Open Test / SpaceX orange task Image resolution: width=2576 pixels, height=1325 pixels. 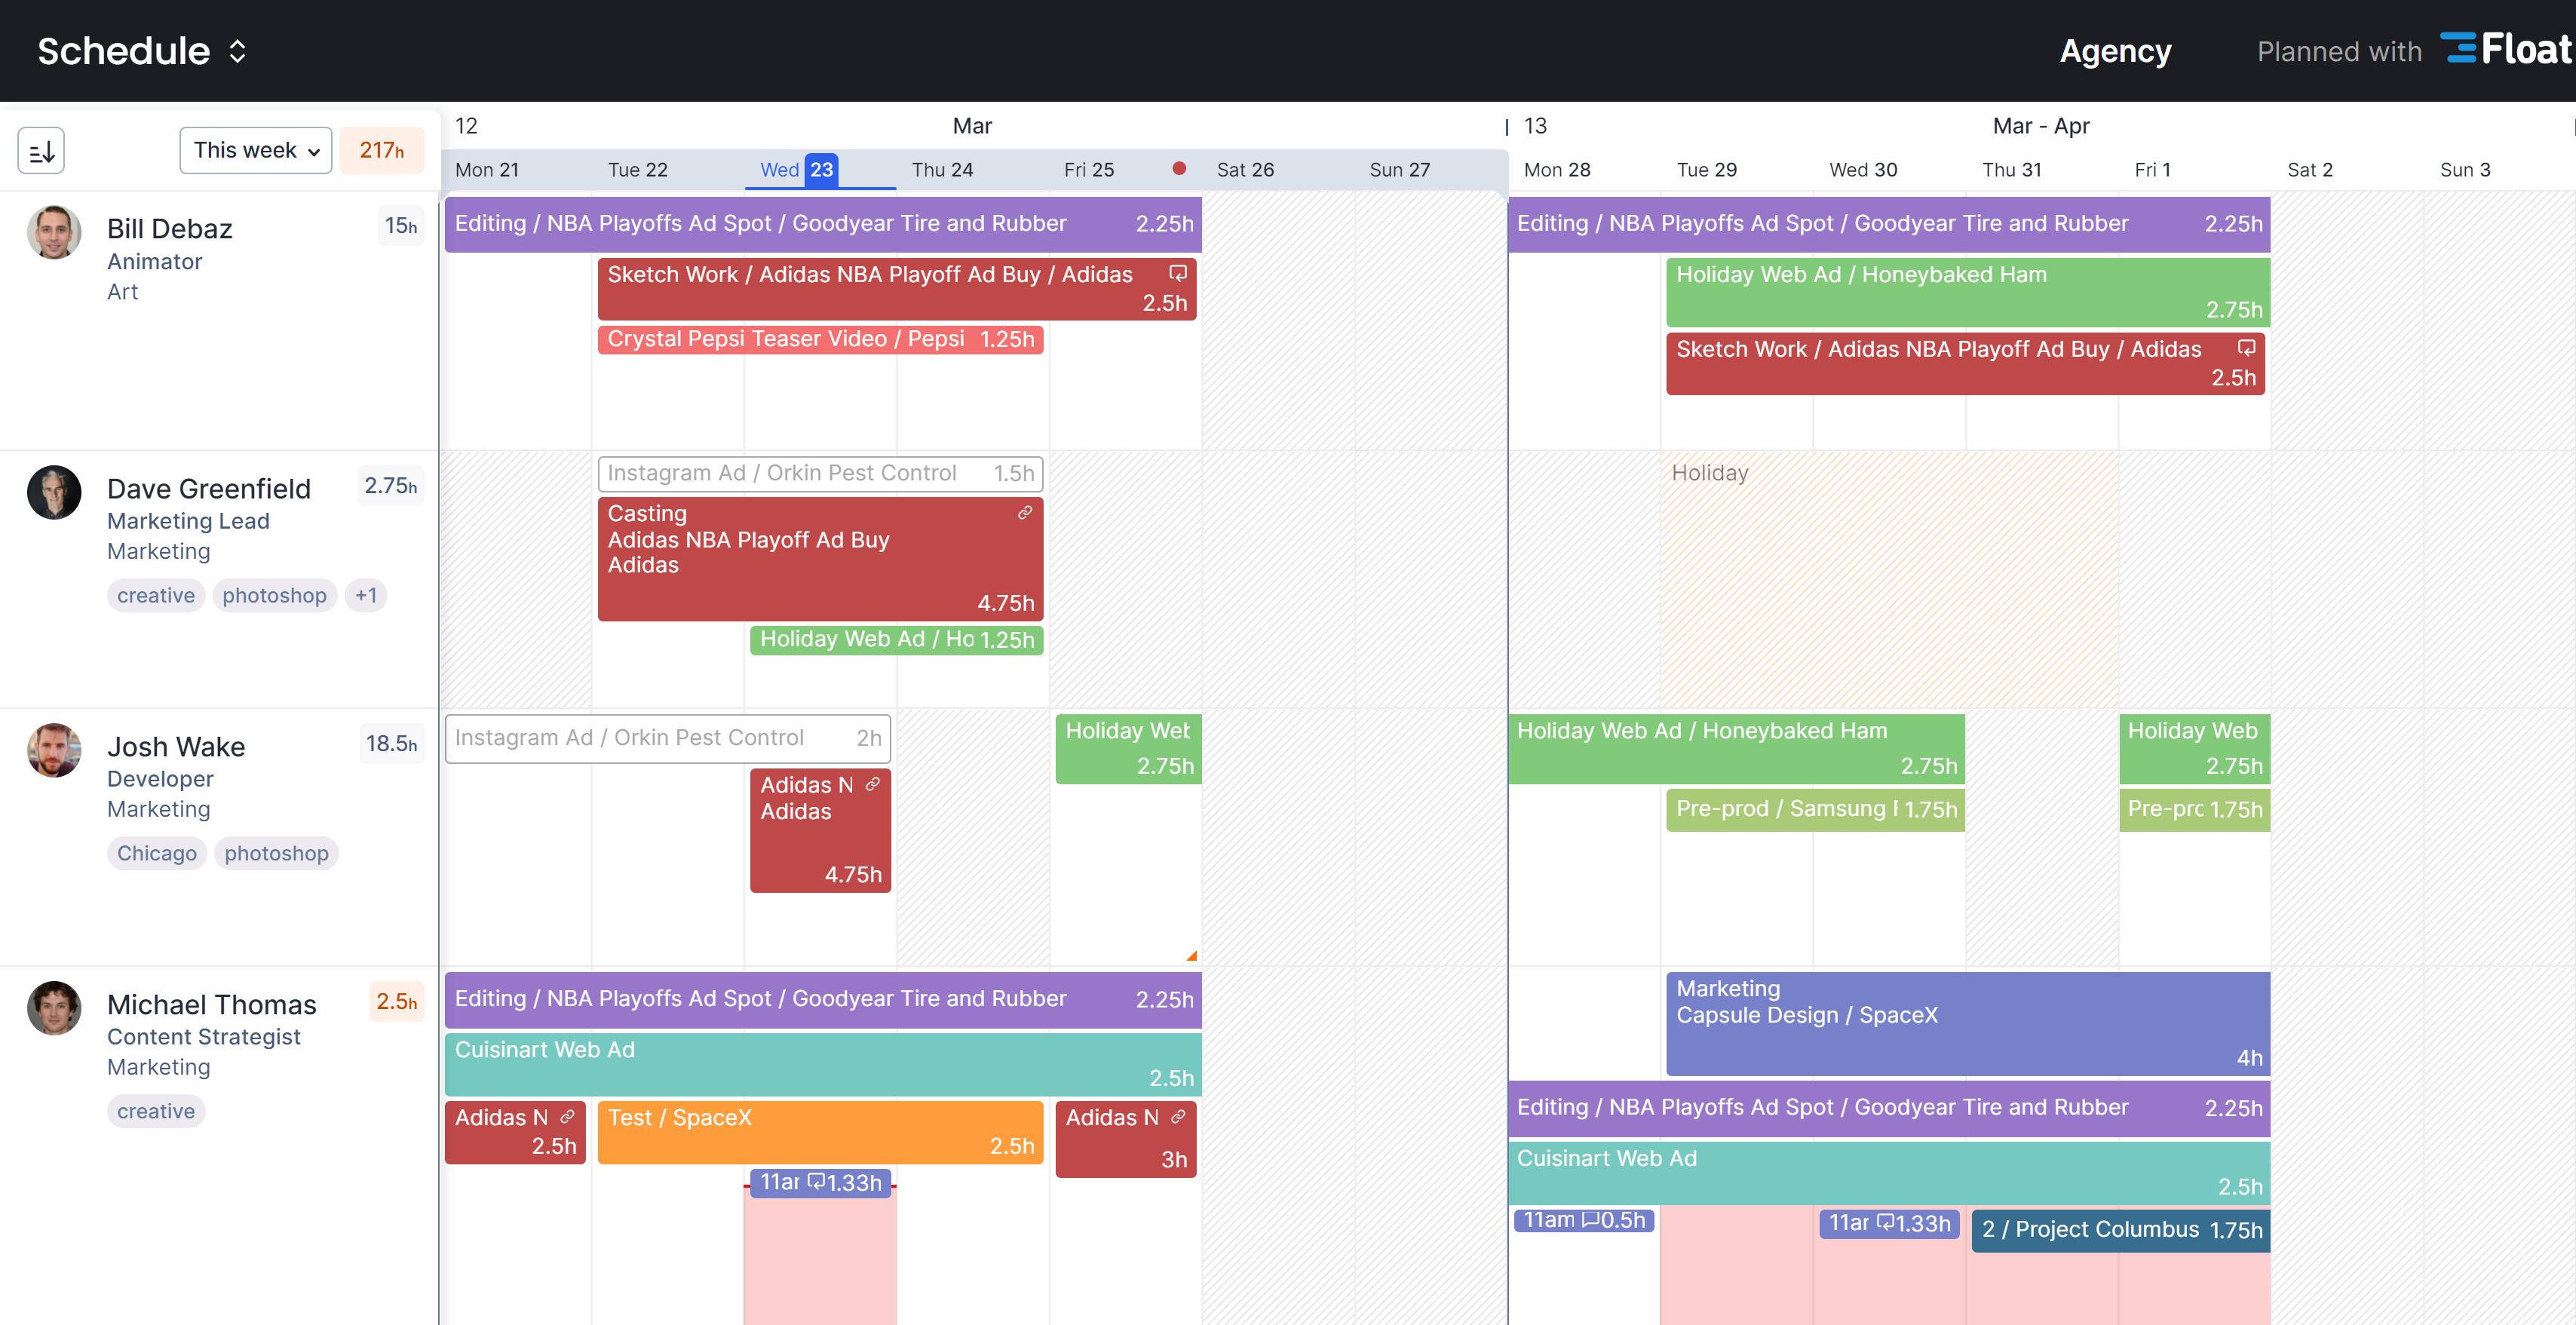820,1132
